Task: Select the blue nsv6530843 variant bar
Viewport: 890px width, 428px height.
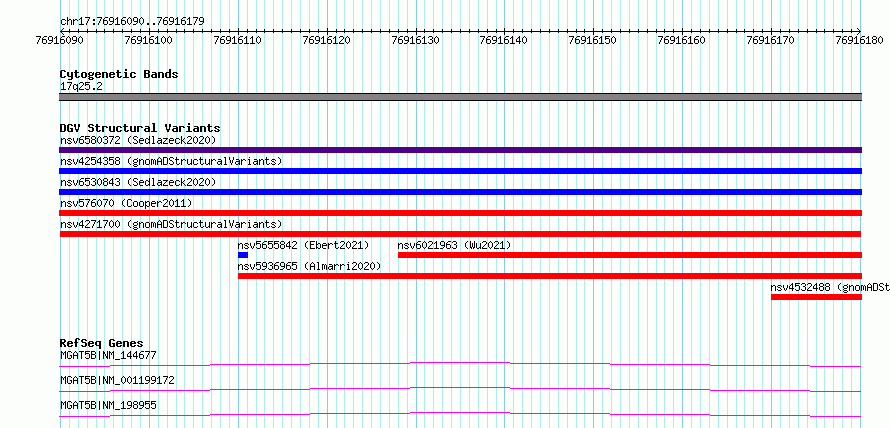Action: (460, 192)
